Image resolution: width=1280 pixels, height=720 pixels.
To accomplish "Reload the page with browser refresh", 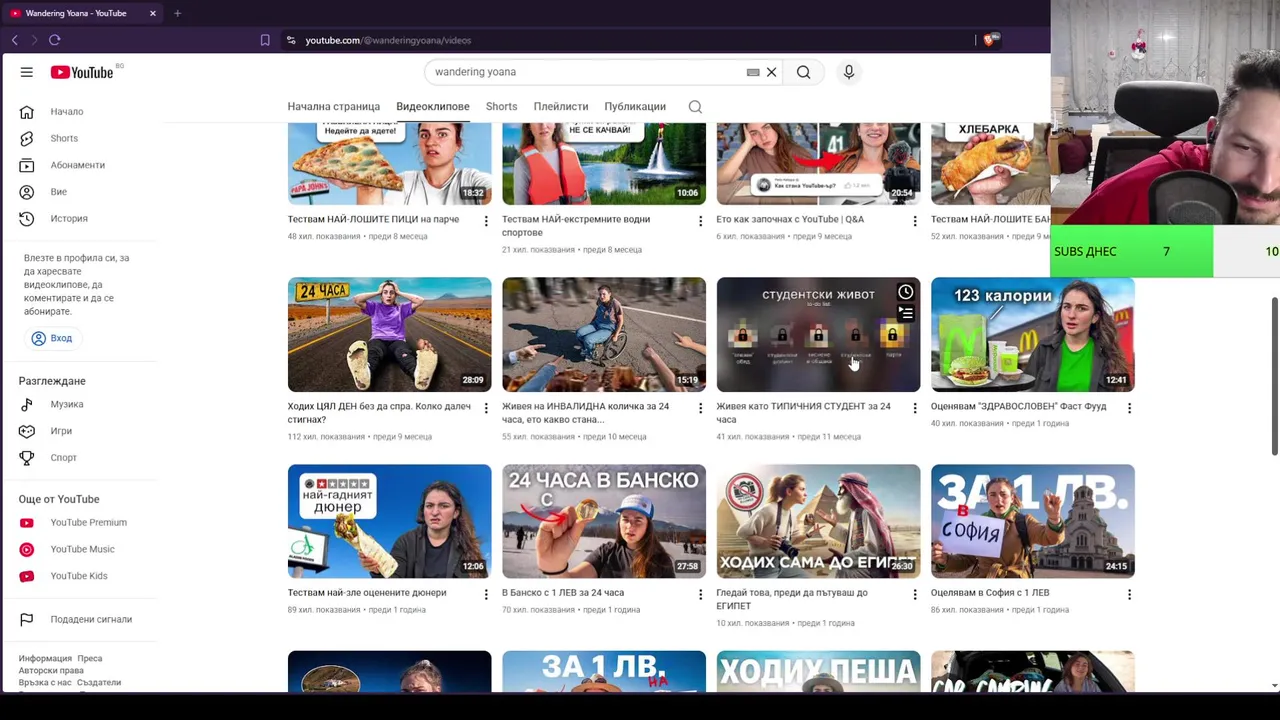I will (x=54, y=40).
